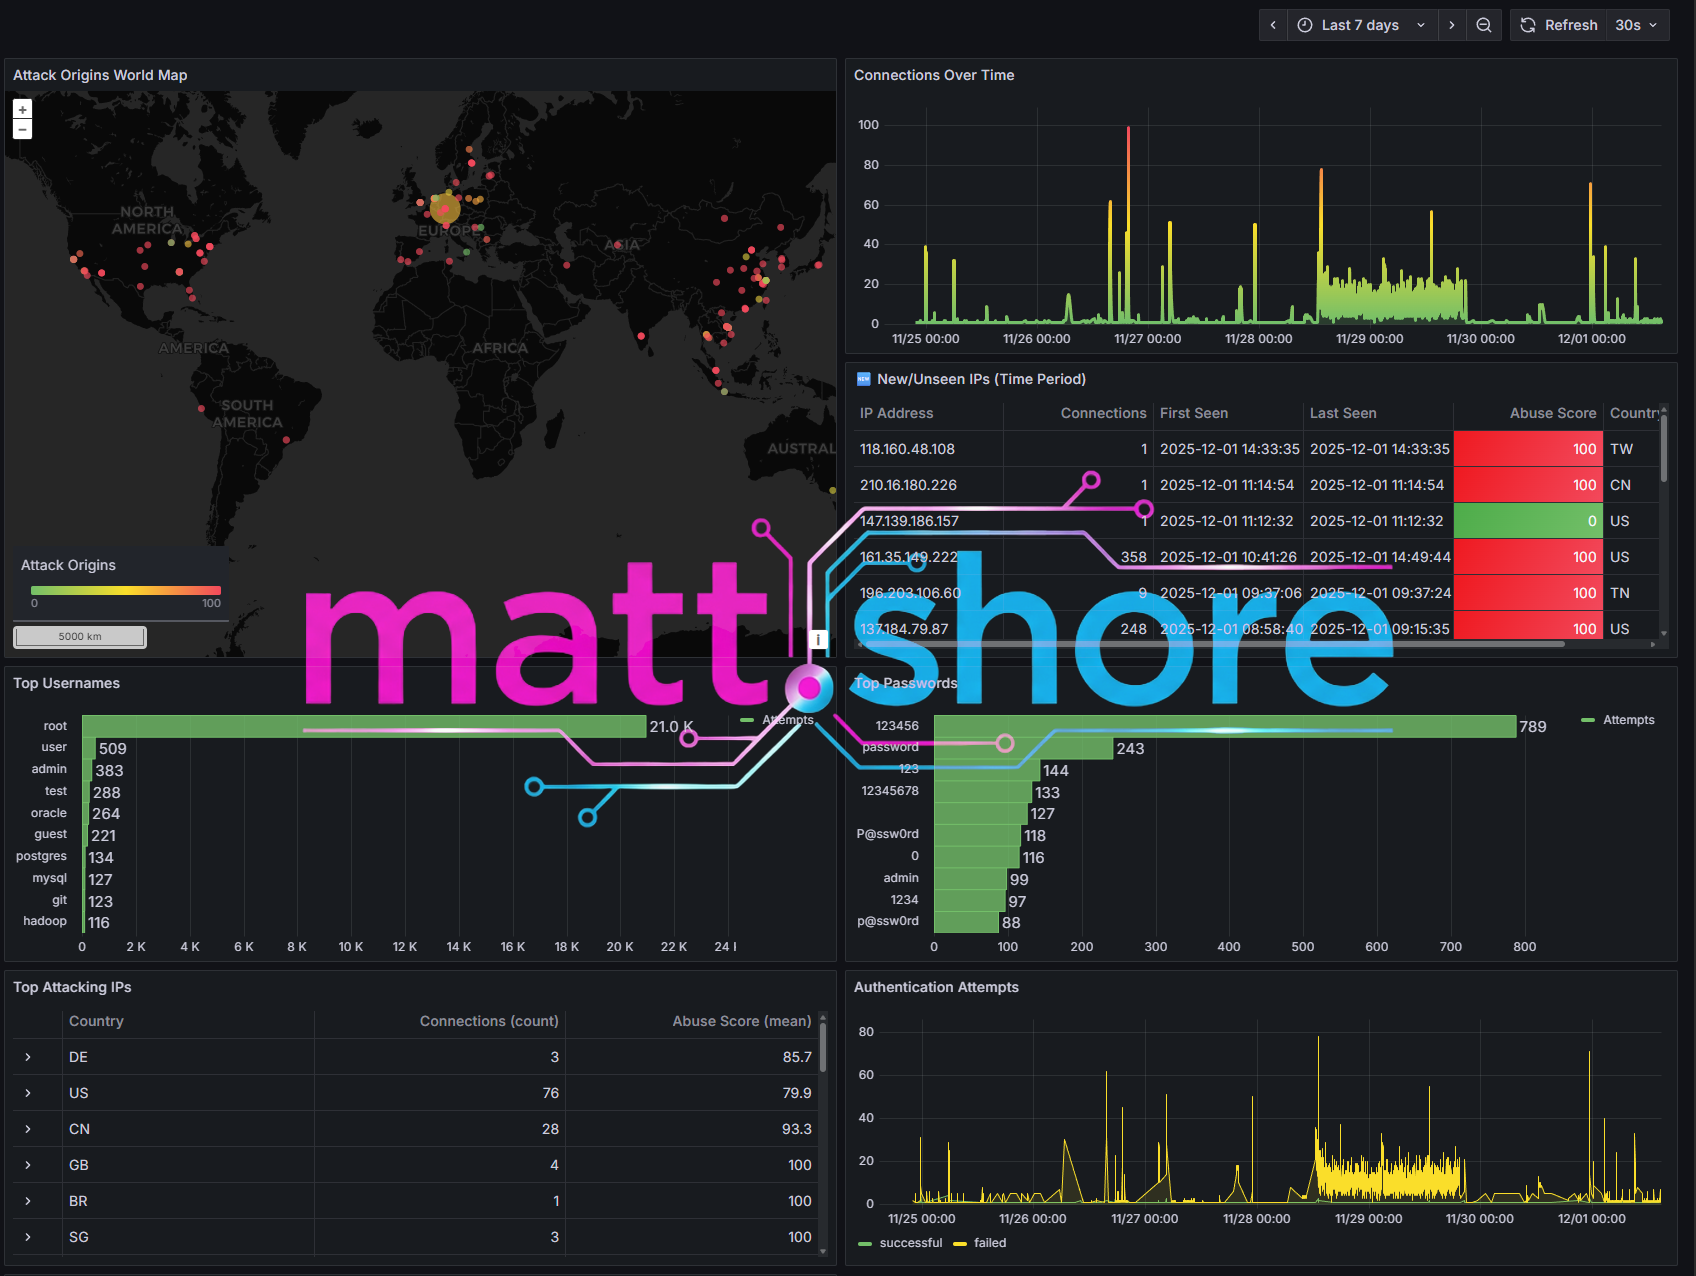The height and width of the screenshot is (1276, 1696).
Task: Click the Refresh button
Action: coord(1570,25)
